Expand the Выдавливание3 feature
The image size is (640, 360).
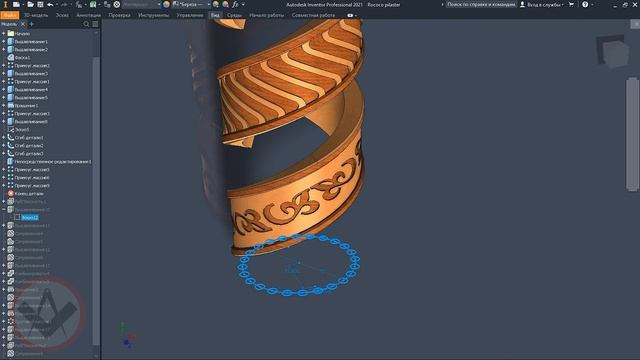(4, 73)
